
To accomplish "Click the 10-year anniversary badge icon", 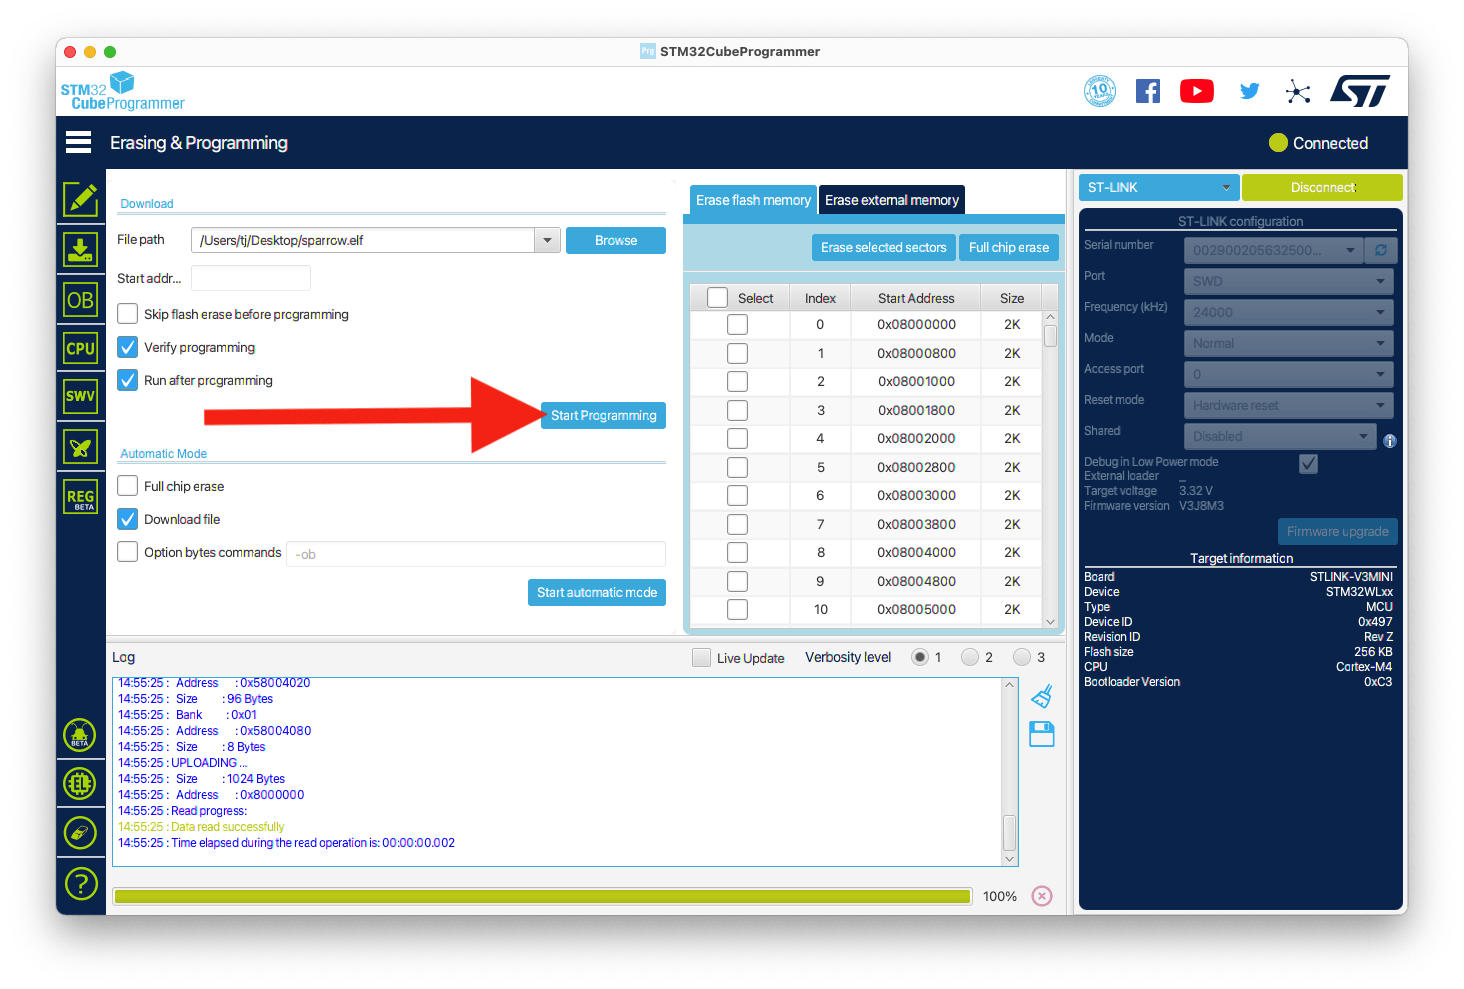I will click(x=1100, y=91).
